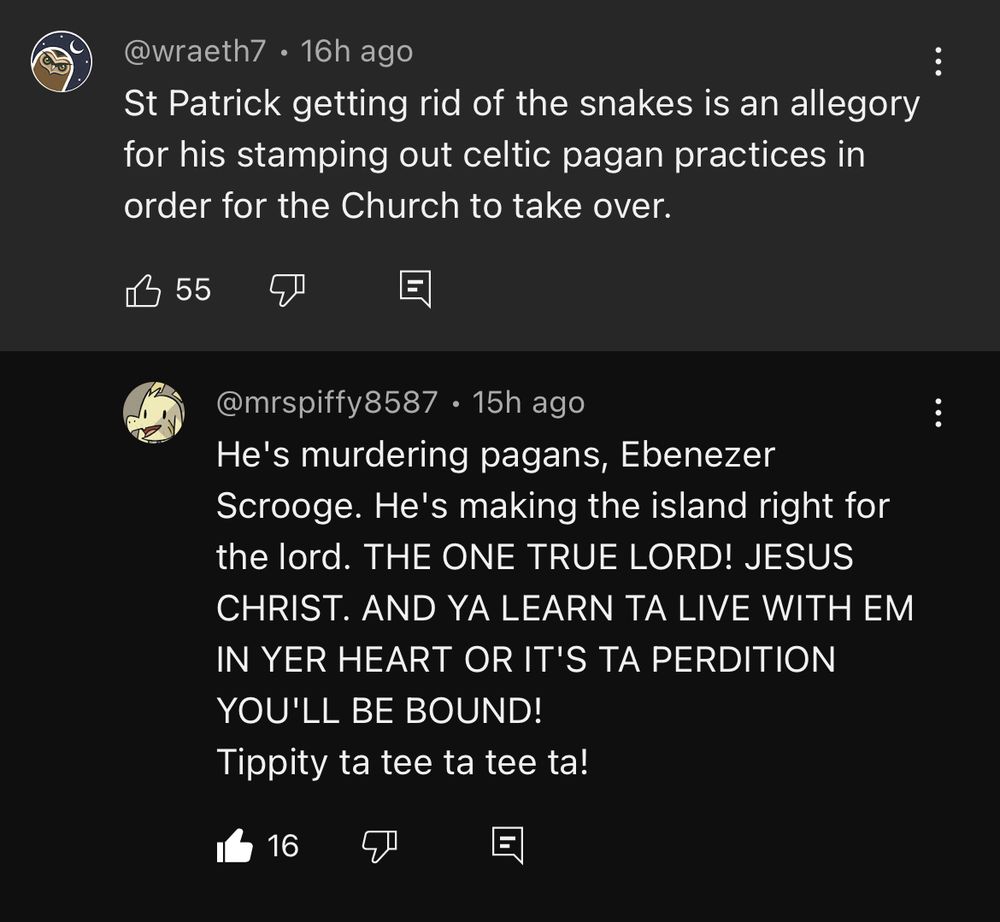This screenshot has width=1000, height=922.
Task: Click the 15h ago timestamp
Action: (x=528, y=402)
